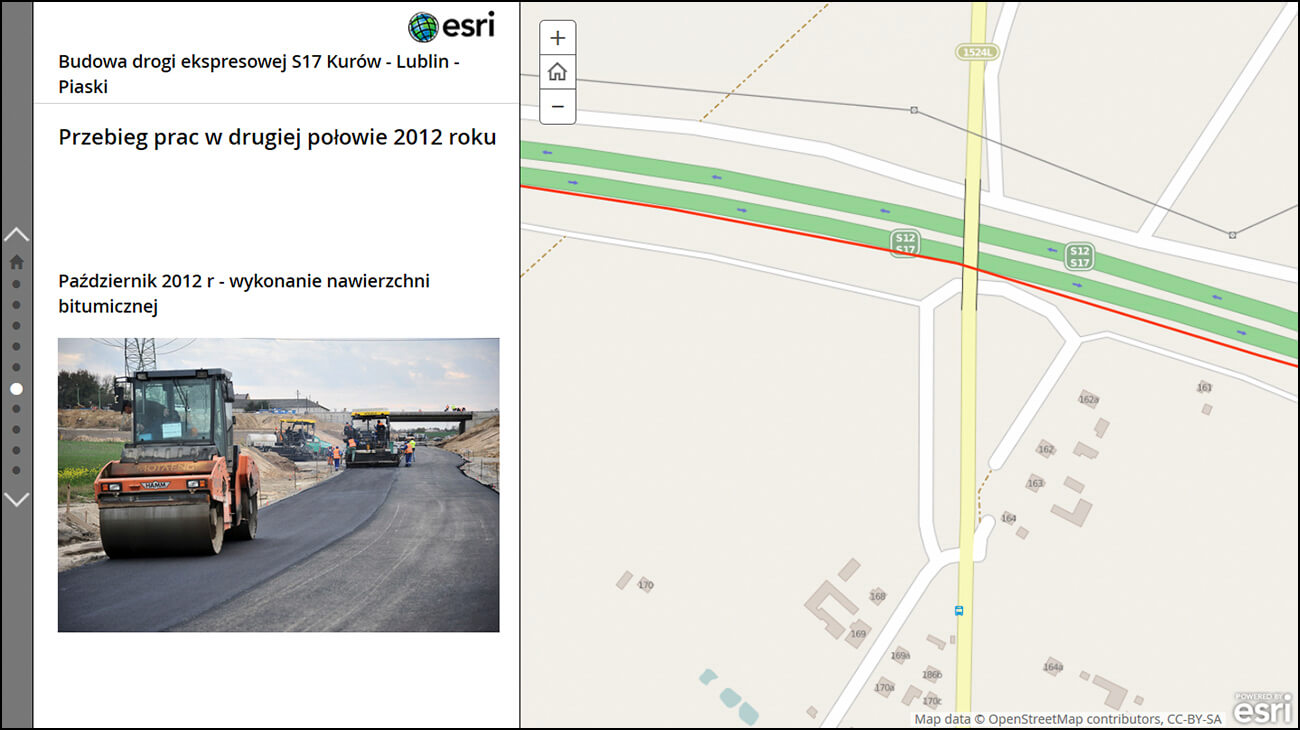Zoom out of the map
Viewport: 1300px width, 730px height.
[x=557, y=106]
